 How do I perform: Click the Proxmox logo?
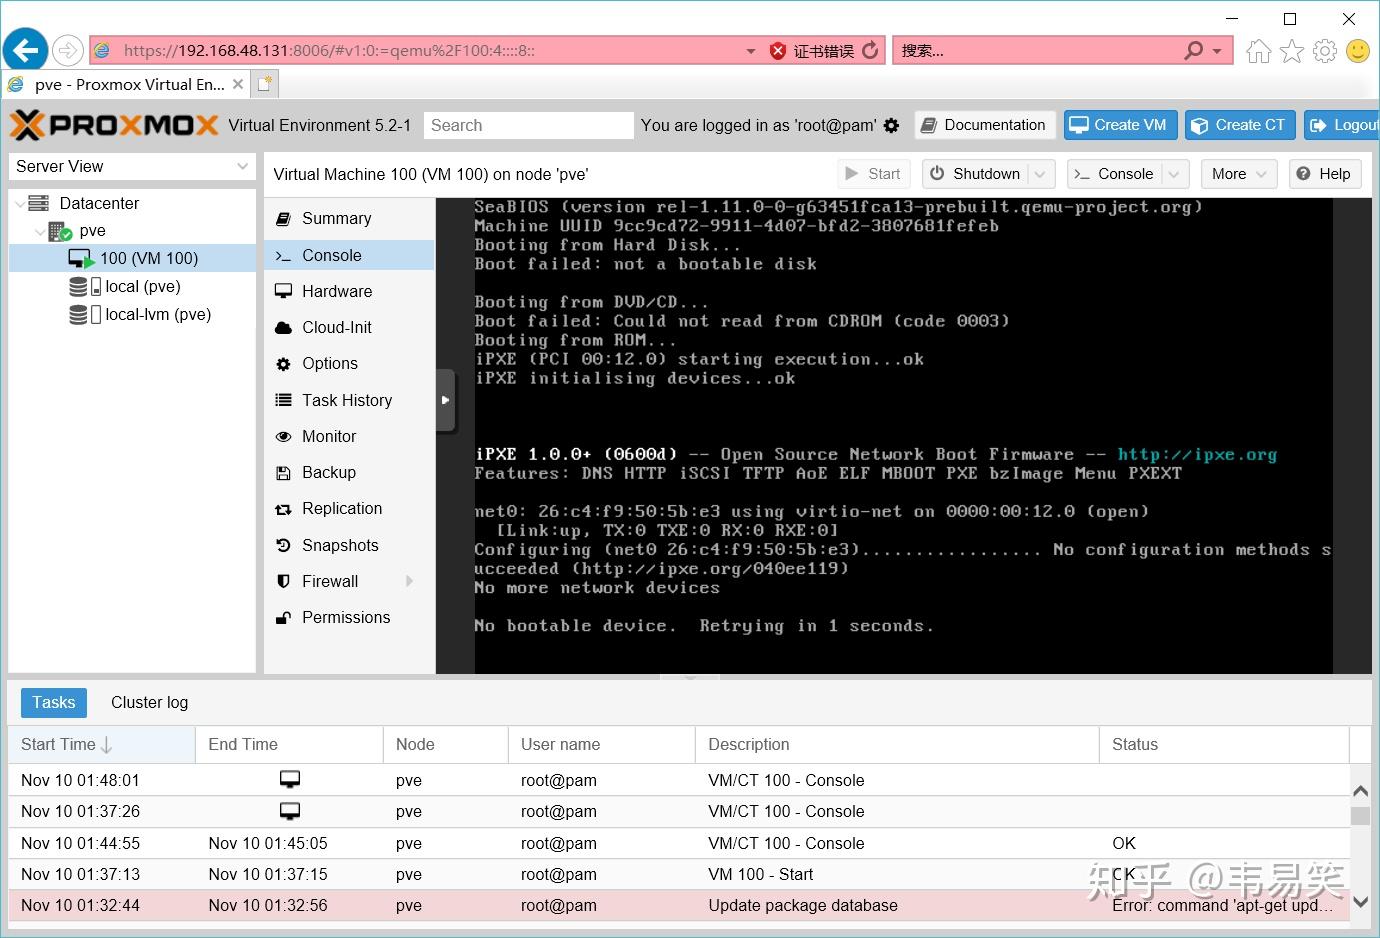tap(114, 125)
